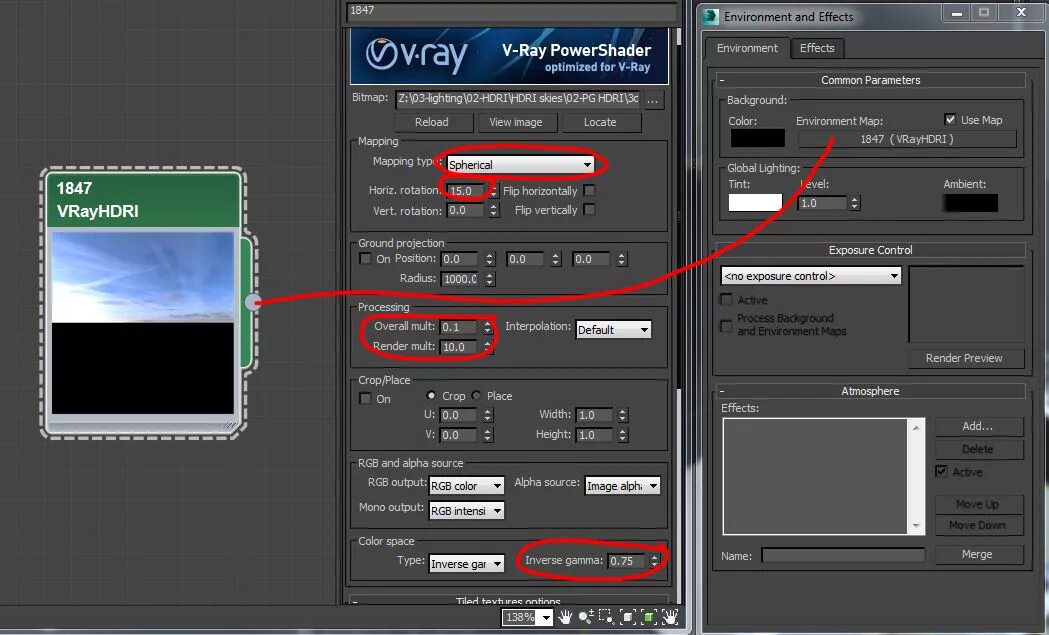Image resolution: width=1049 pixels, height=635 pixels.
Task: Select the Pan tool hand icon
Action: click(565, 617)
